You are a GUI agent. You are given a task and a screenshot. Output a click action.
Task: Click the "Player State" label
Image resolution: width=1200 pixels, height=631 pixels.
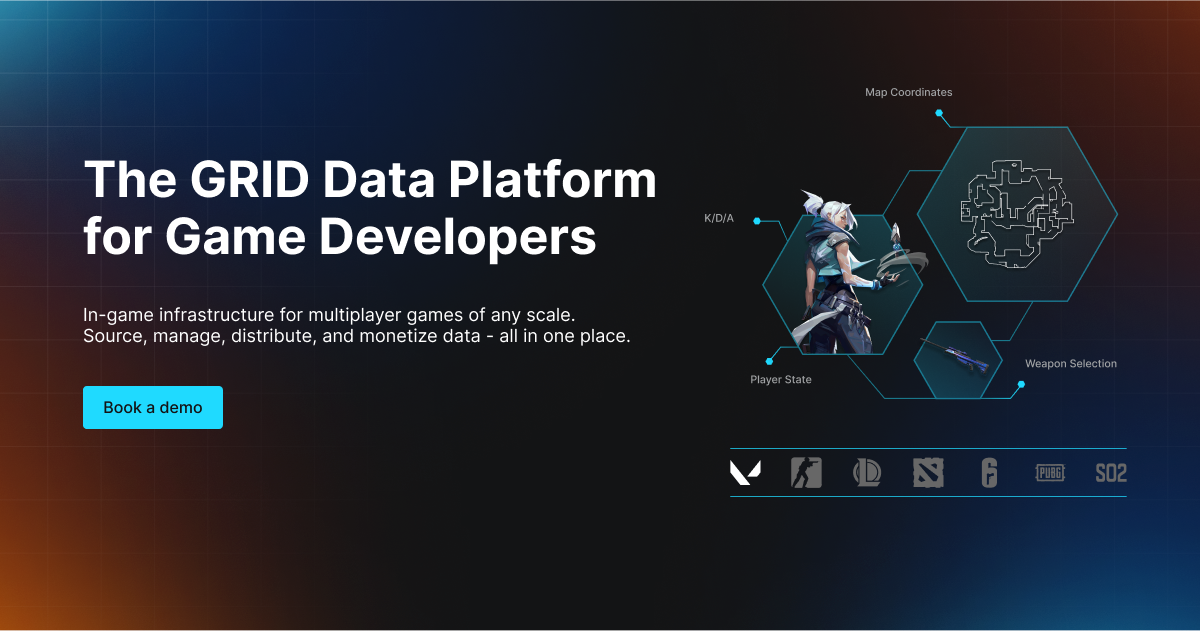781,380
